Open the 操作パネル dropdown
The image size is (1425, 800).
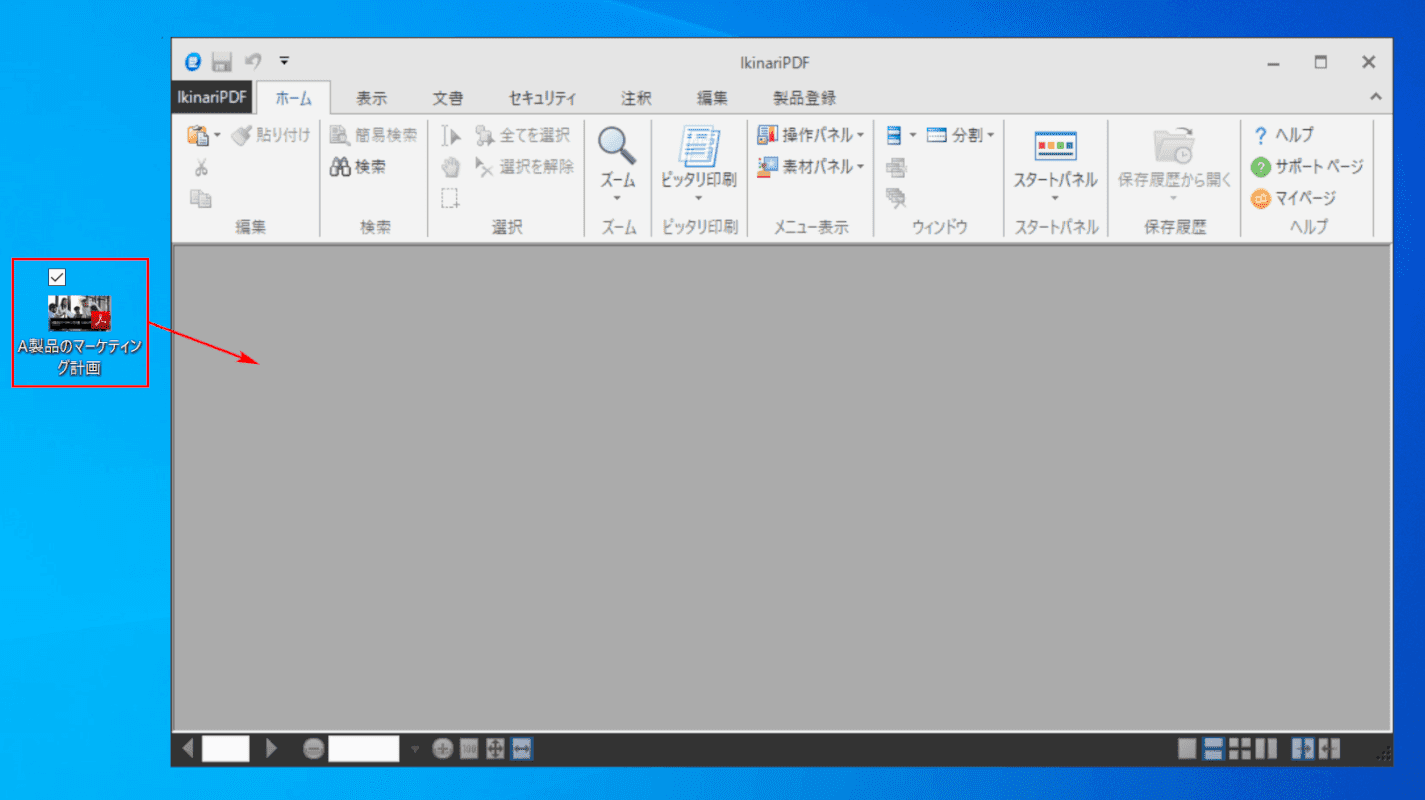(x=811, y=135)
